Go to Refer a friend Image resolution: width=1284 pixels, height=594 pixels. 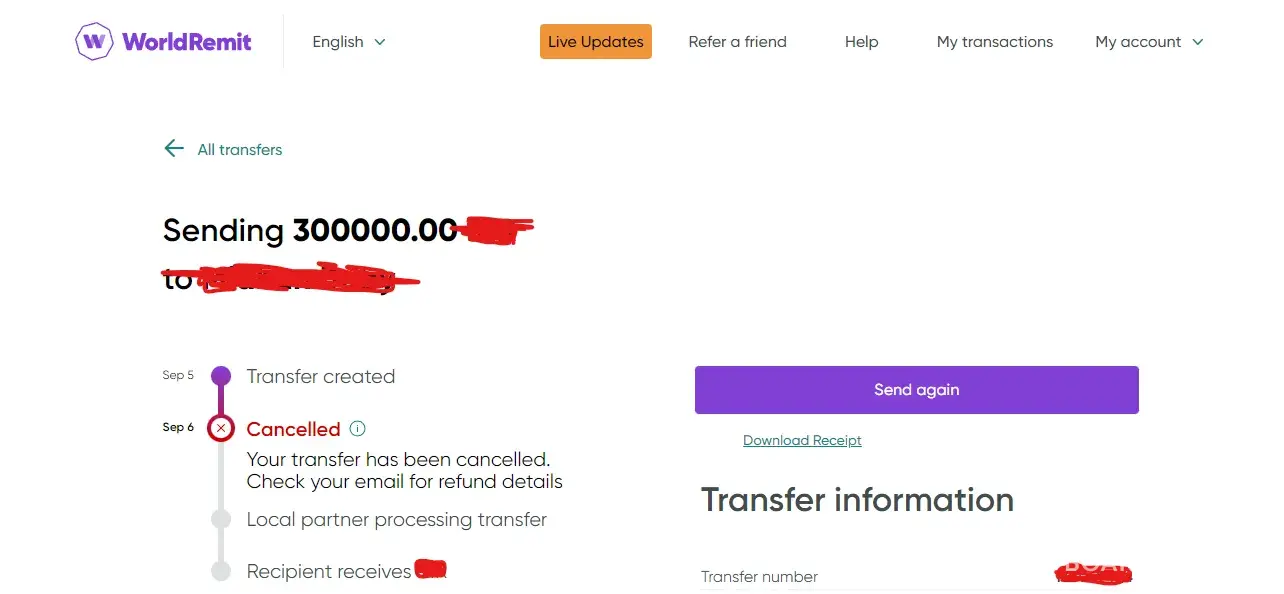[738, 42]
